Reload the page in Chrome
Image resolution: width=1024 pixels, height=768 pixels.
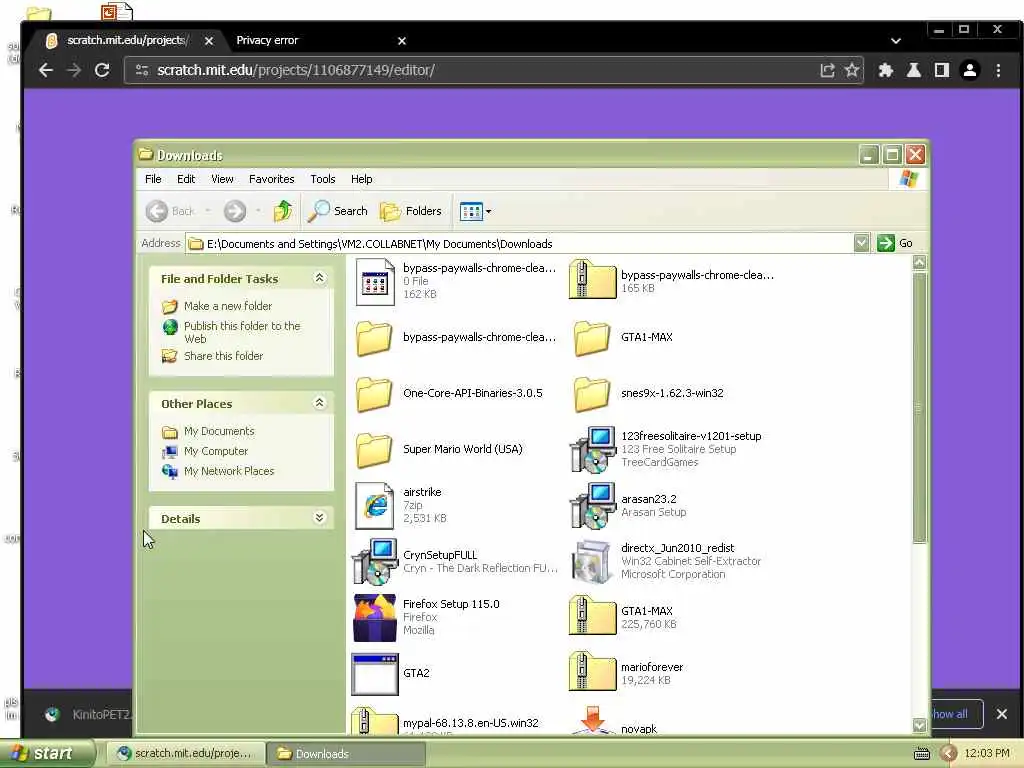102,70
